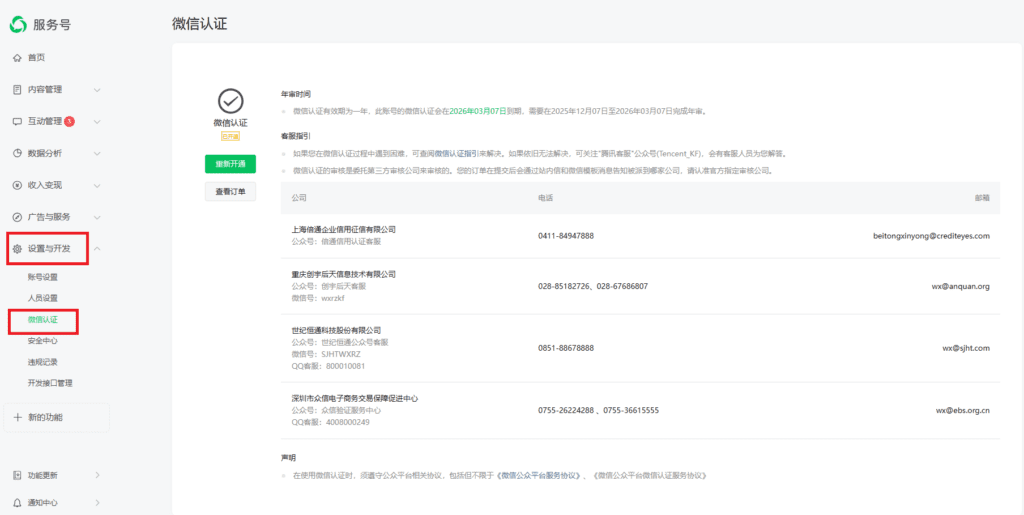Click QQ客服:4008000249 text
1024x515 pixels.
click(x=330, y=422)
